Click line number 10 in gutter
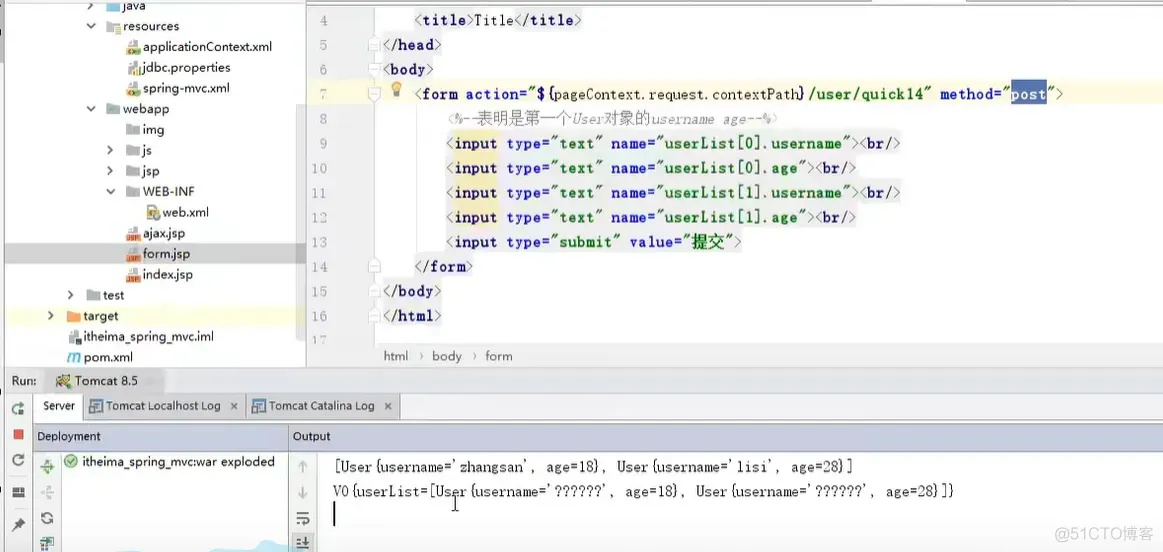Viewport: 1163px width, 552px height. 319,168
